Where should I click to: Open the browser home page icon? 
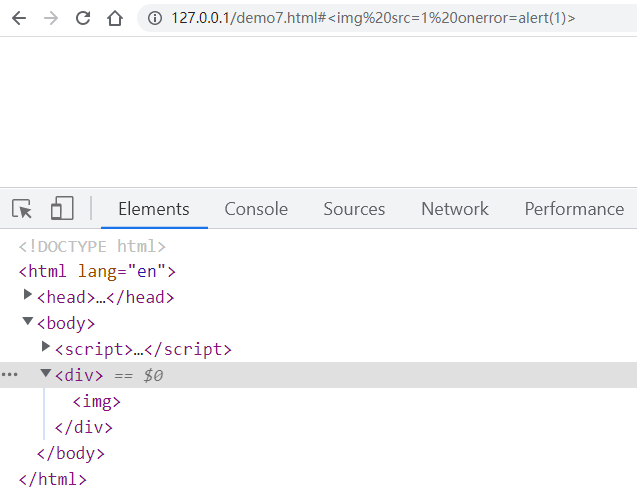[x=115, y=18]
